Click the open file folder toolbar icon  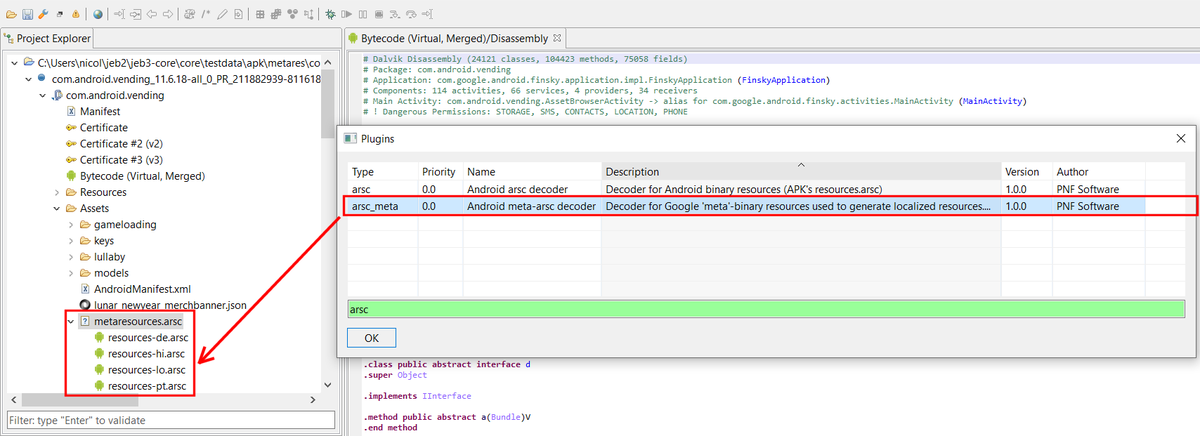[11, 14]
